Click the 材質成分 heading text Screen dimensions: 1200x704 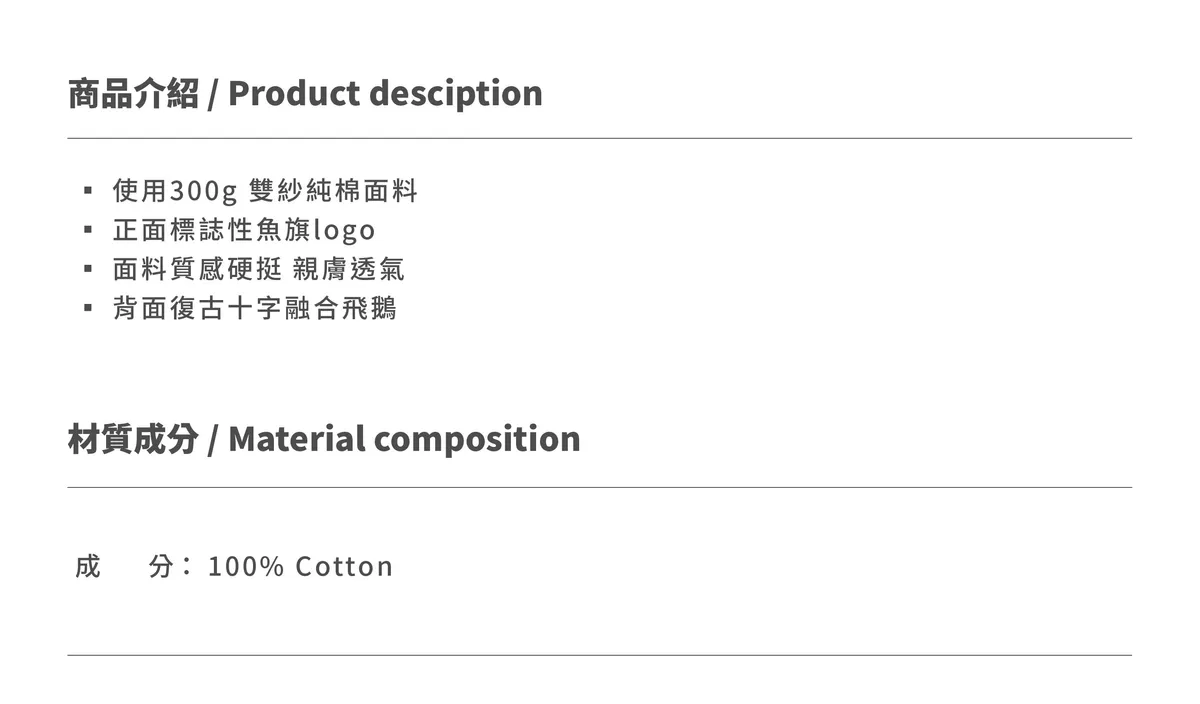[133, 439]
